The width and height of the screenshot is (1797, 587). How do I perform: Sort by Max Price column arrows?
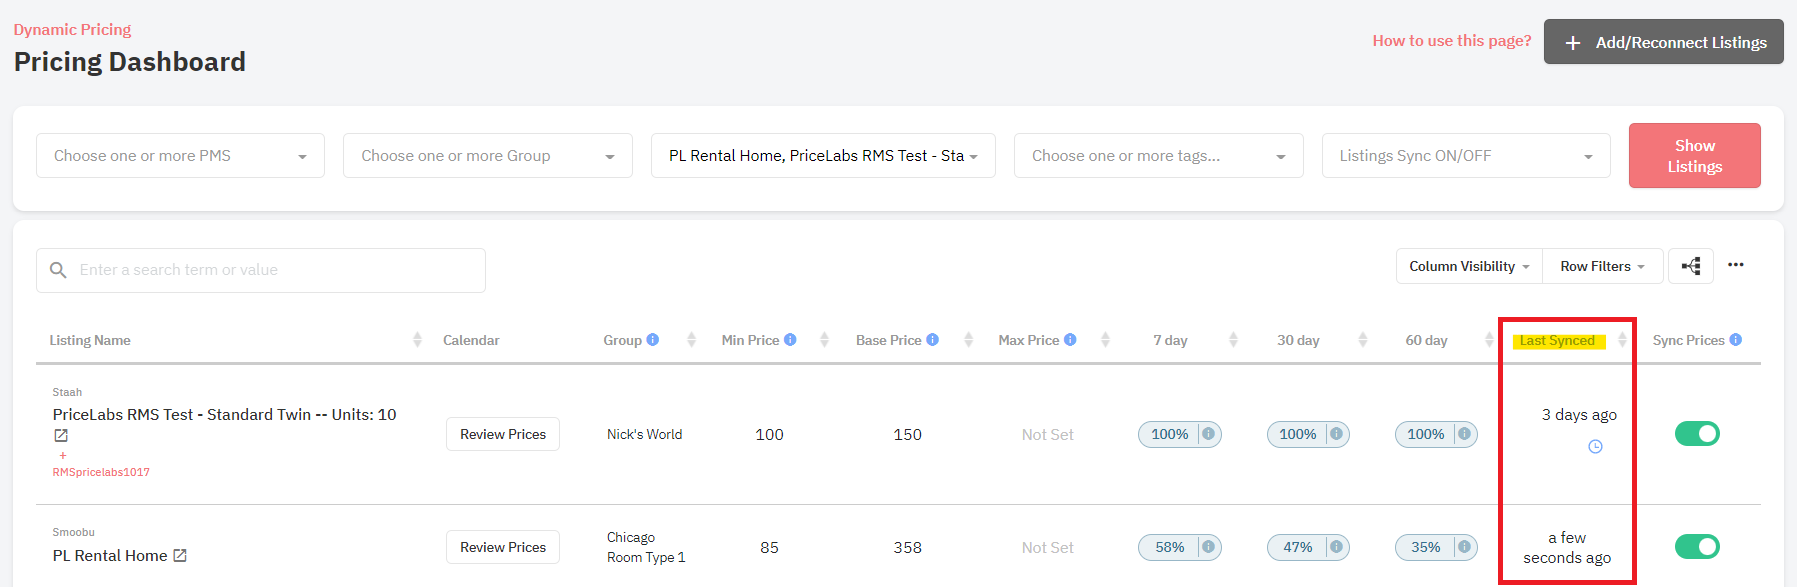[x=1105, y=340]
